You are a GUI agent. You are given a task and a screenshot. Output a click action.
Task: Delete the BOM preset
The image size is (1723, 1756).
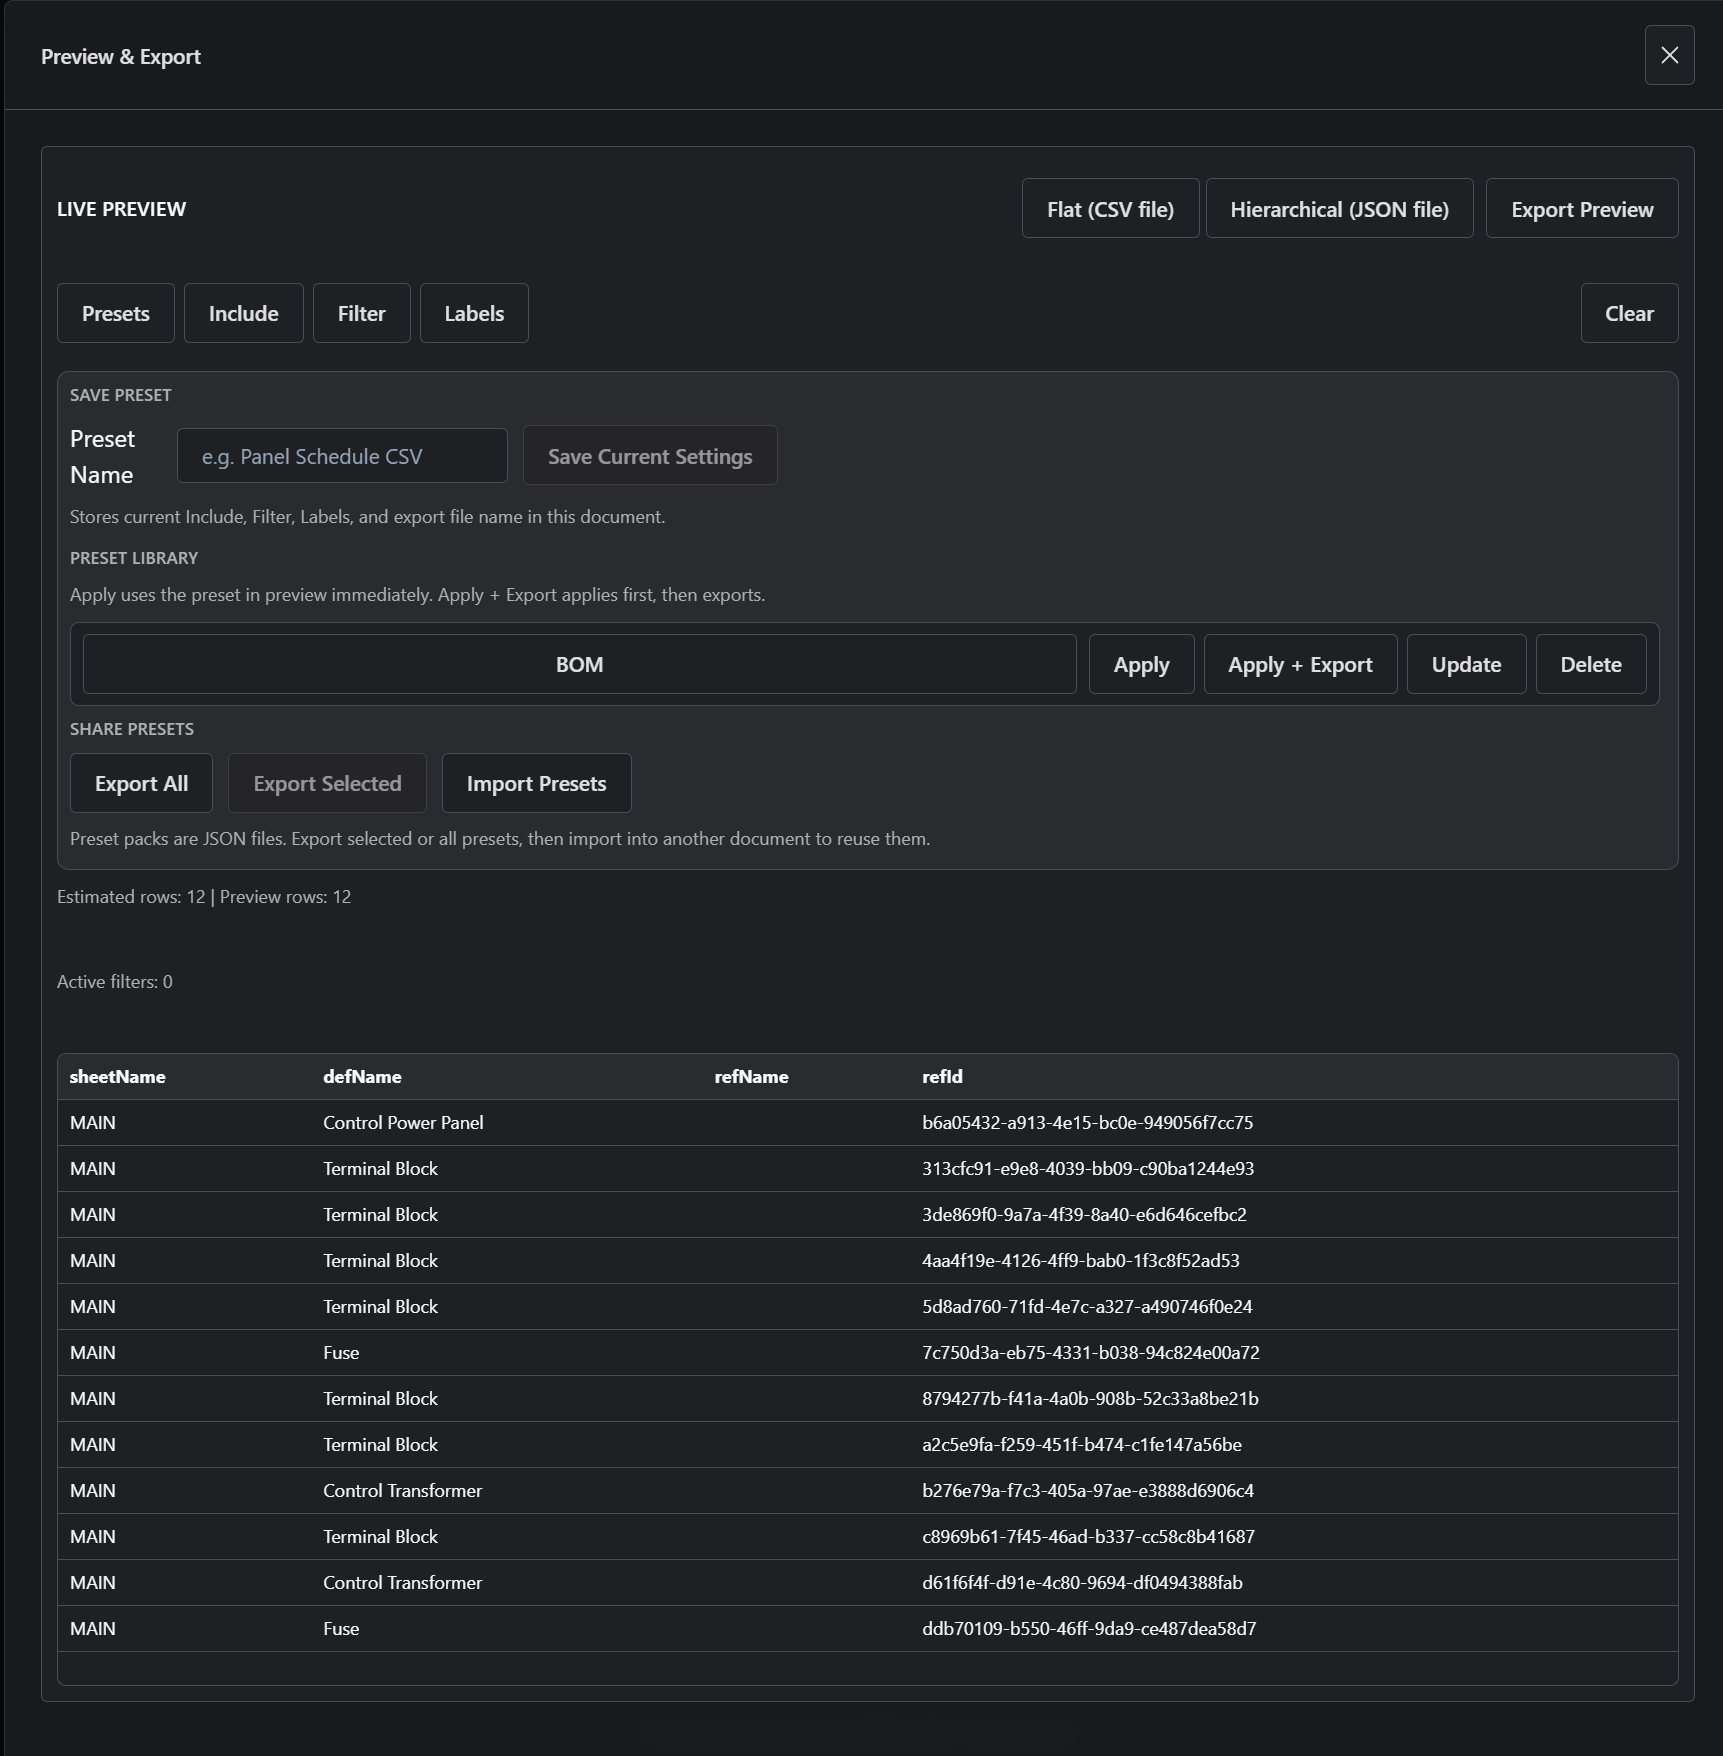pyautogui.click(x=1591, y=664)
